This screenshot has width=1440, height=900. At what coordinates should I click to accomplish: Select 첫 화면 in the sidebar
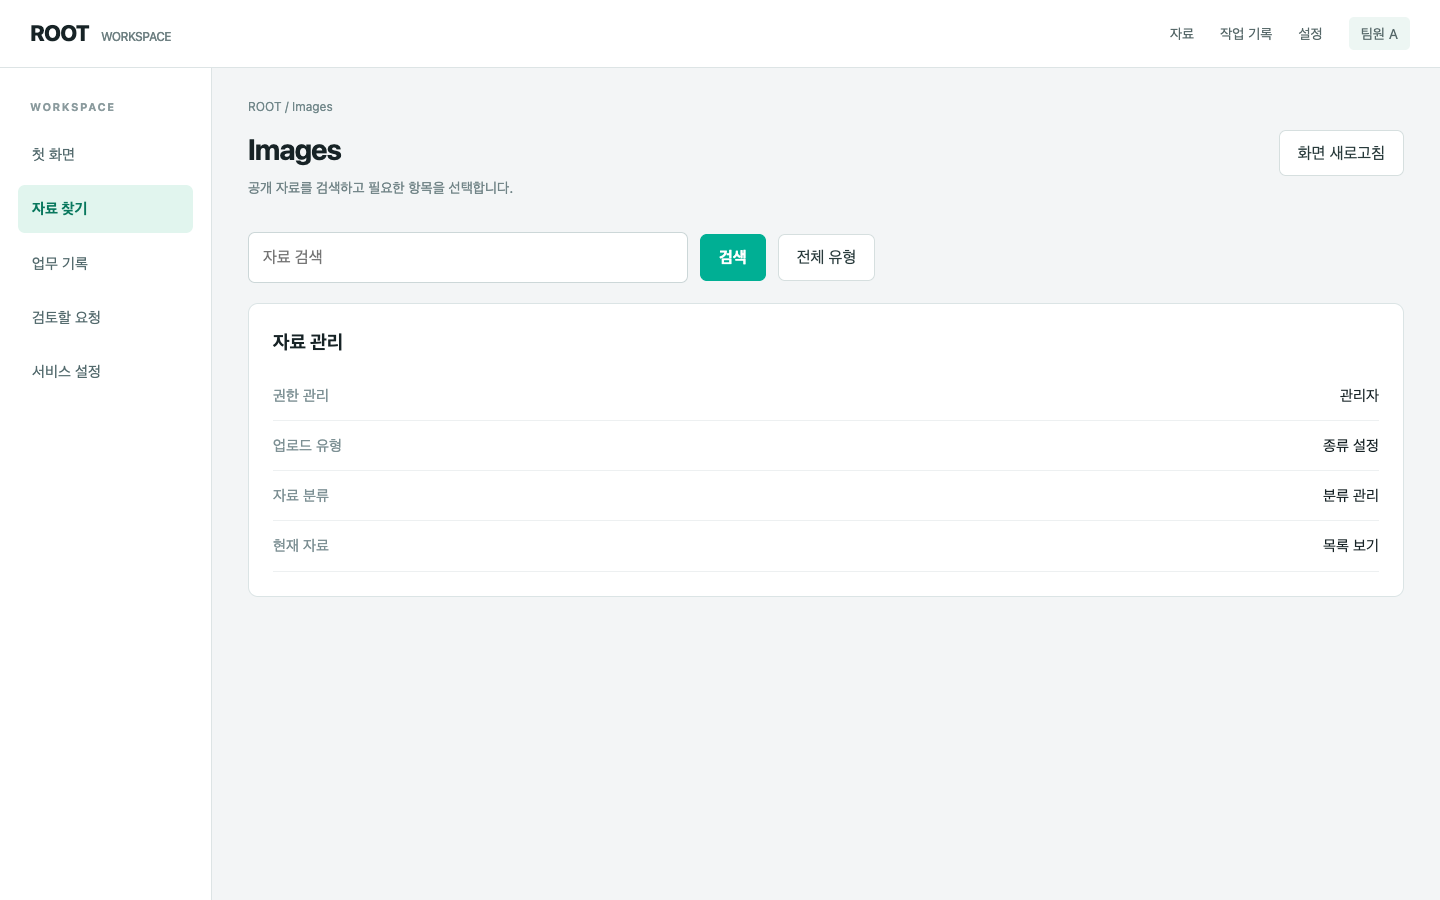pyautogui.click(x=105, y=155)
